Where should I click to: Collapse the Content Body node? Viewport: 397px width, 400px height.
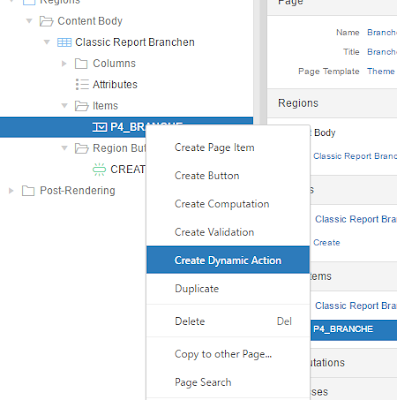click(x=29, y=21)
